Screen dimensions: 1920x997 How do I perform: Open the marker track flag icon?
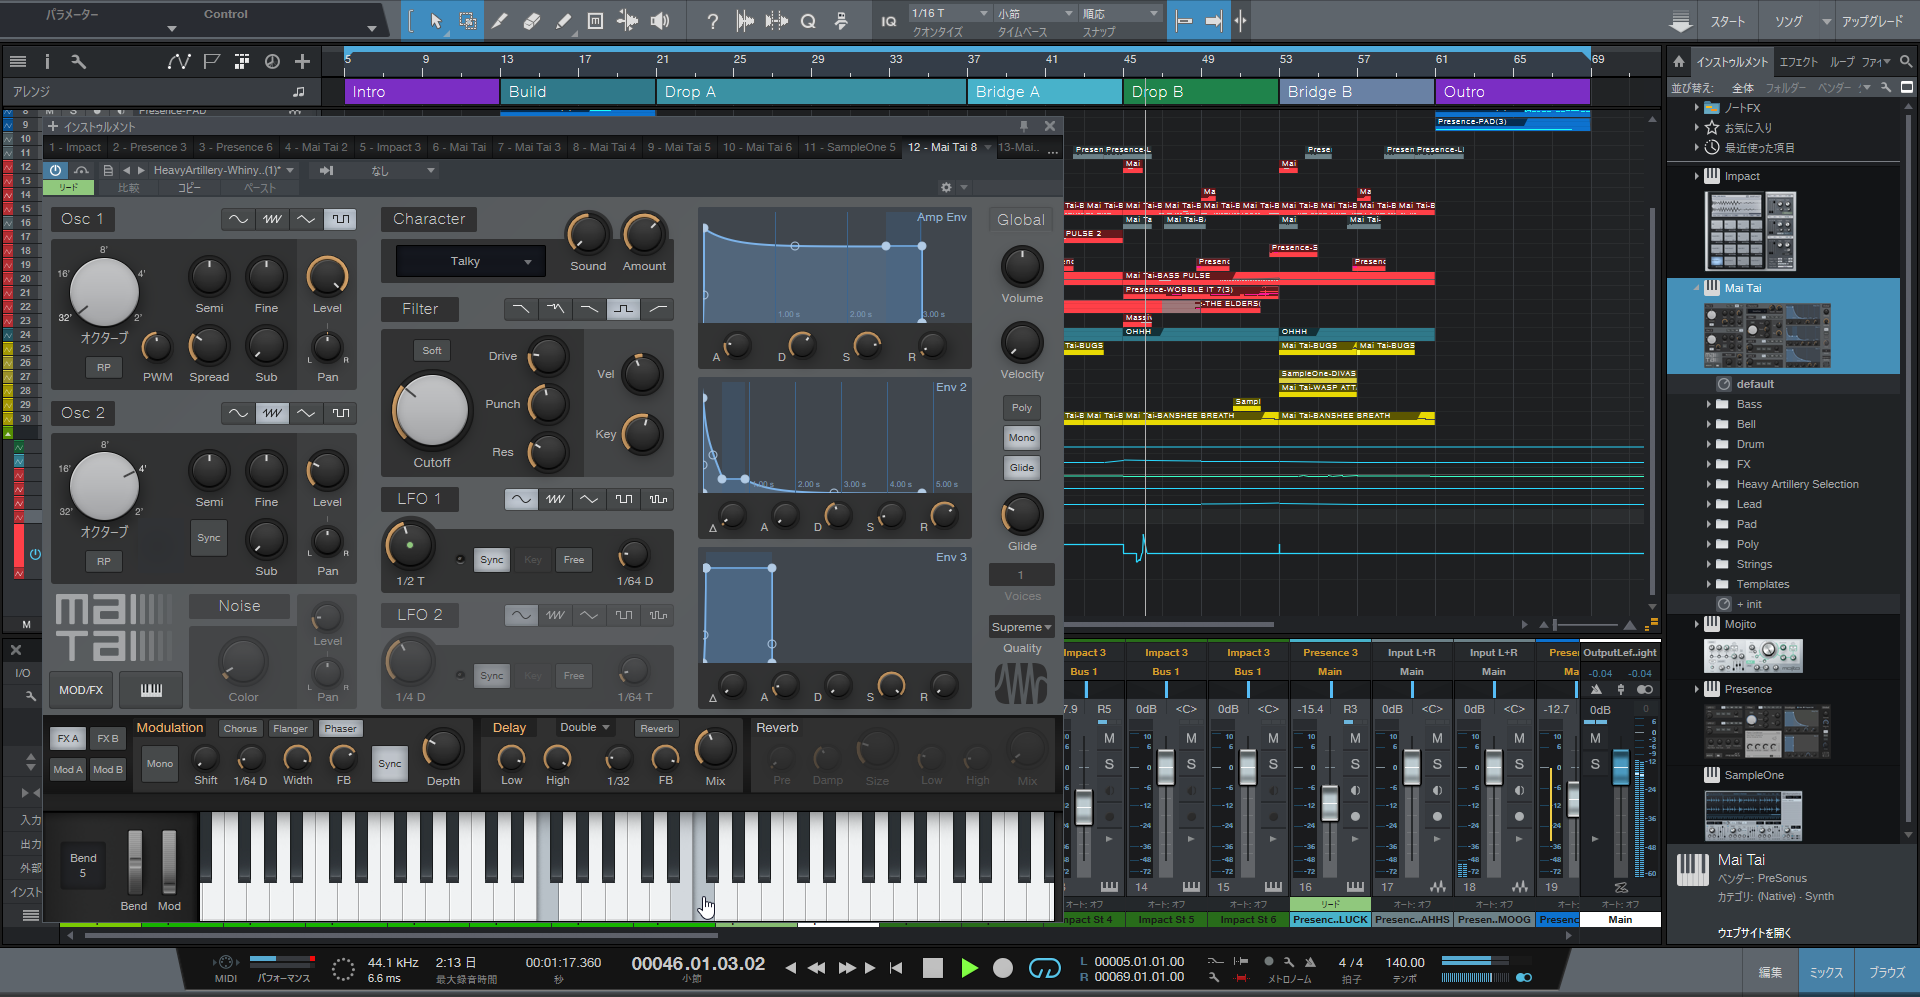[211, 62]
